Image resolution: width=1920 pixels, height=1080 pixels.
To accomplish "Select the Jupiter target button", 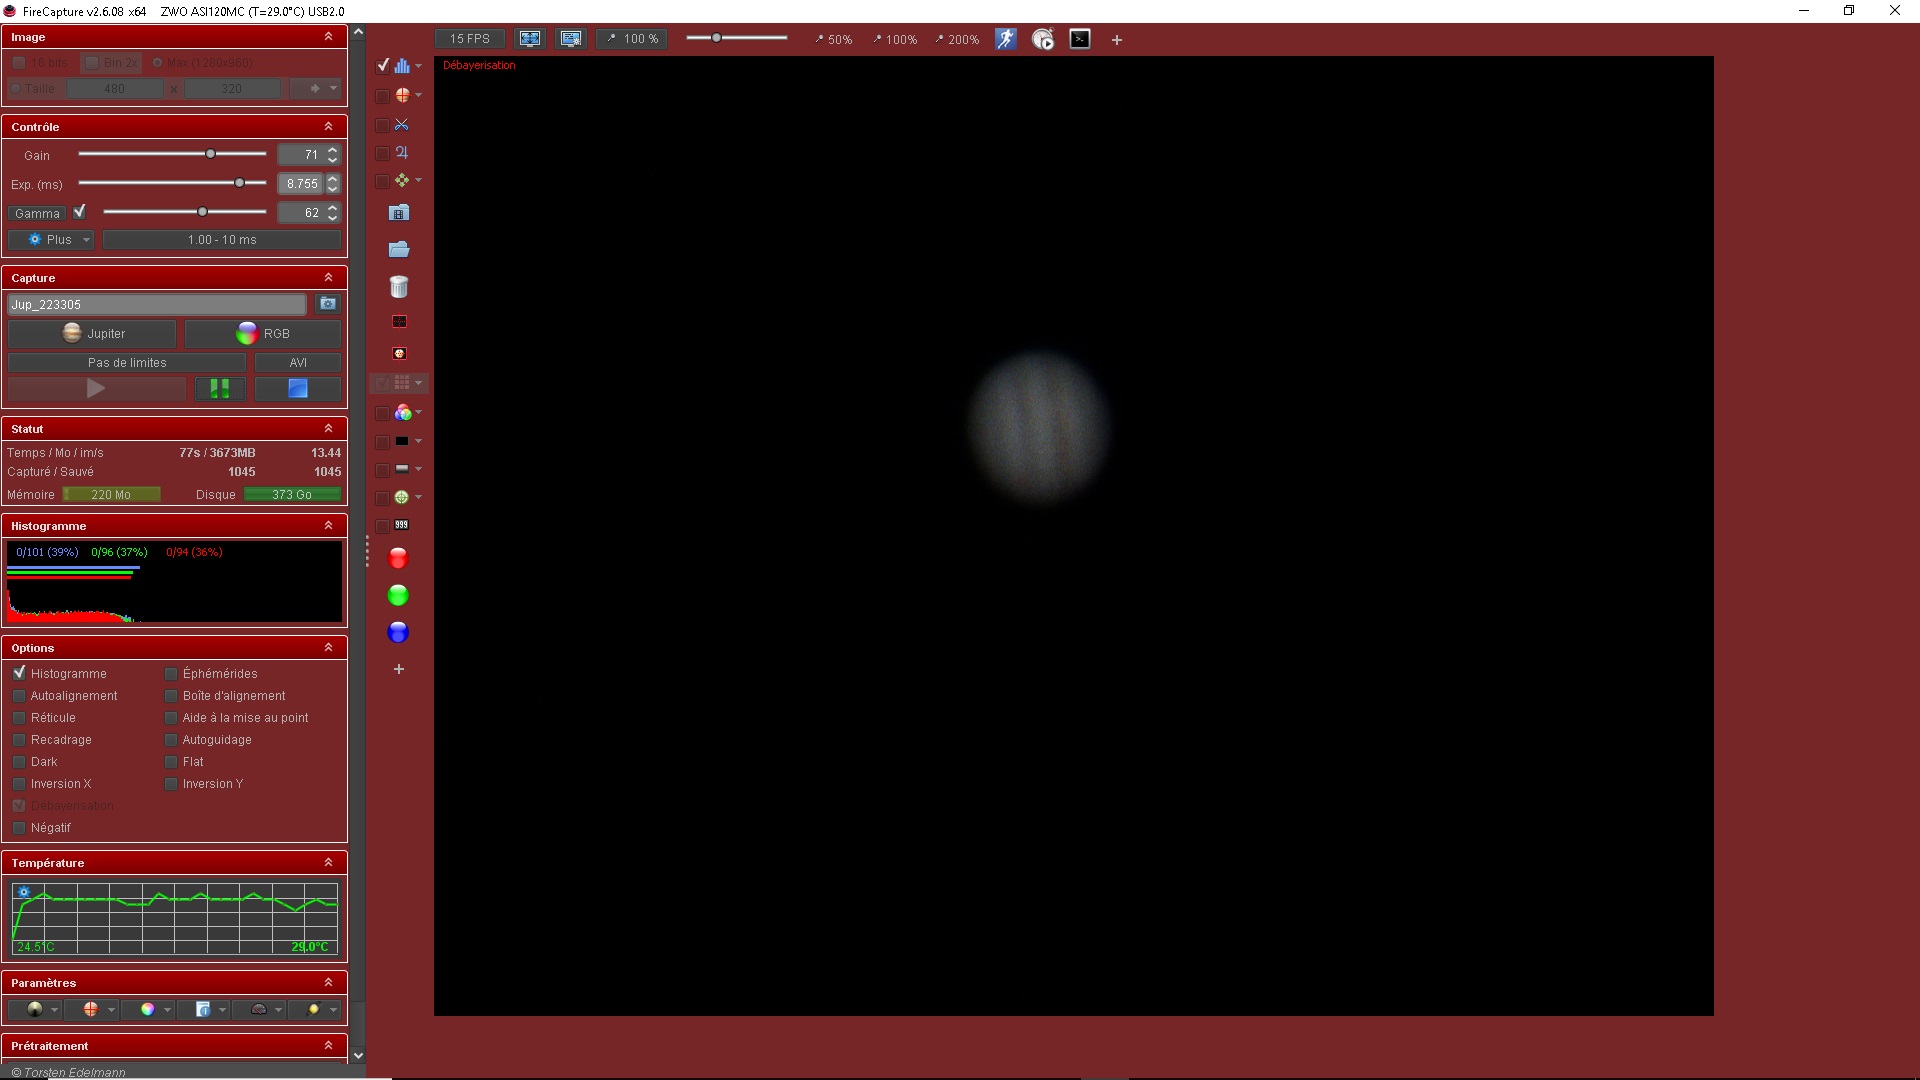I will 92,334.
